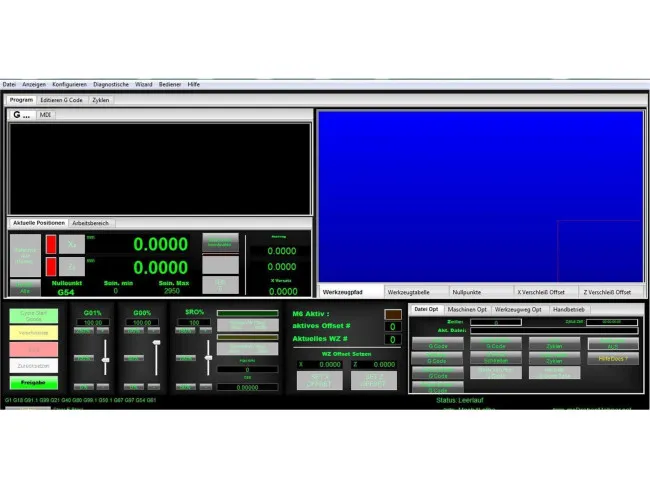Open the Datei menu
650x488 pixels.
point(9,85)
